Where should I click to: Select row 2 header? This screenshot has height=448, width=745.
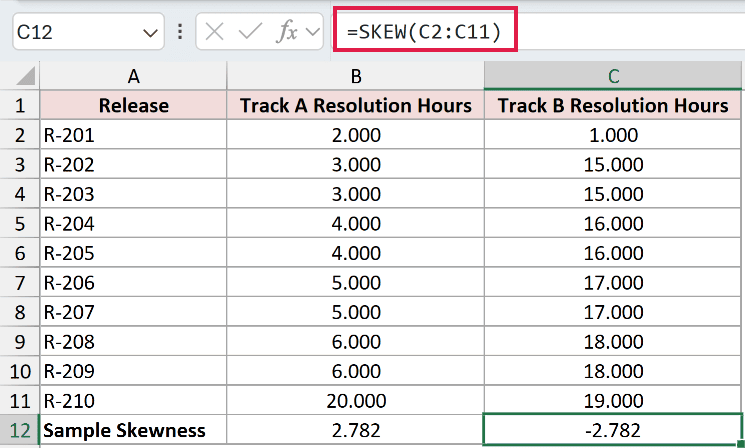19,135
